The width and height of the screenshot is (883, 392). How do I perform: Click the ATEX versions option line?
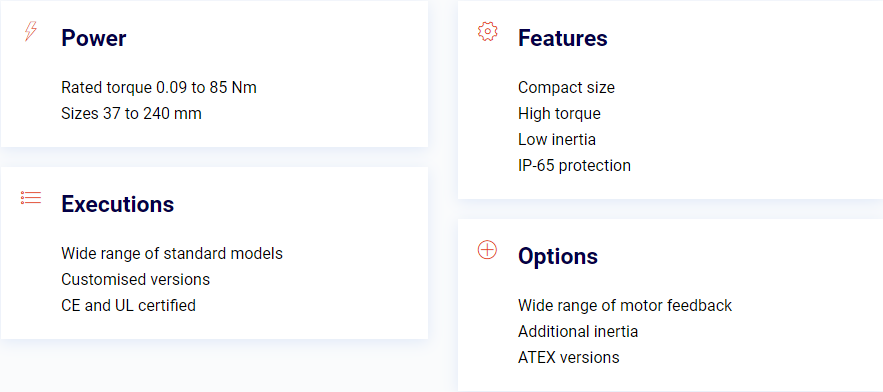click(569, 357)
